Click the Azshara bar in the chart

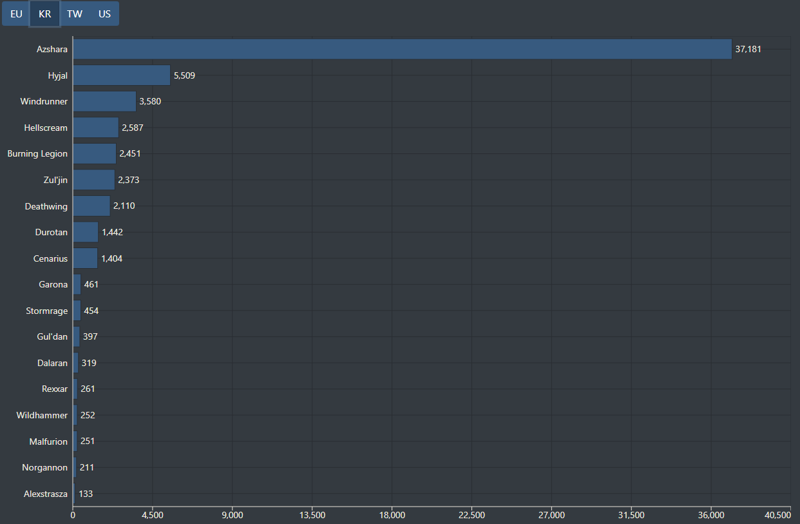pos(402,49)
